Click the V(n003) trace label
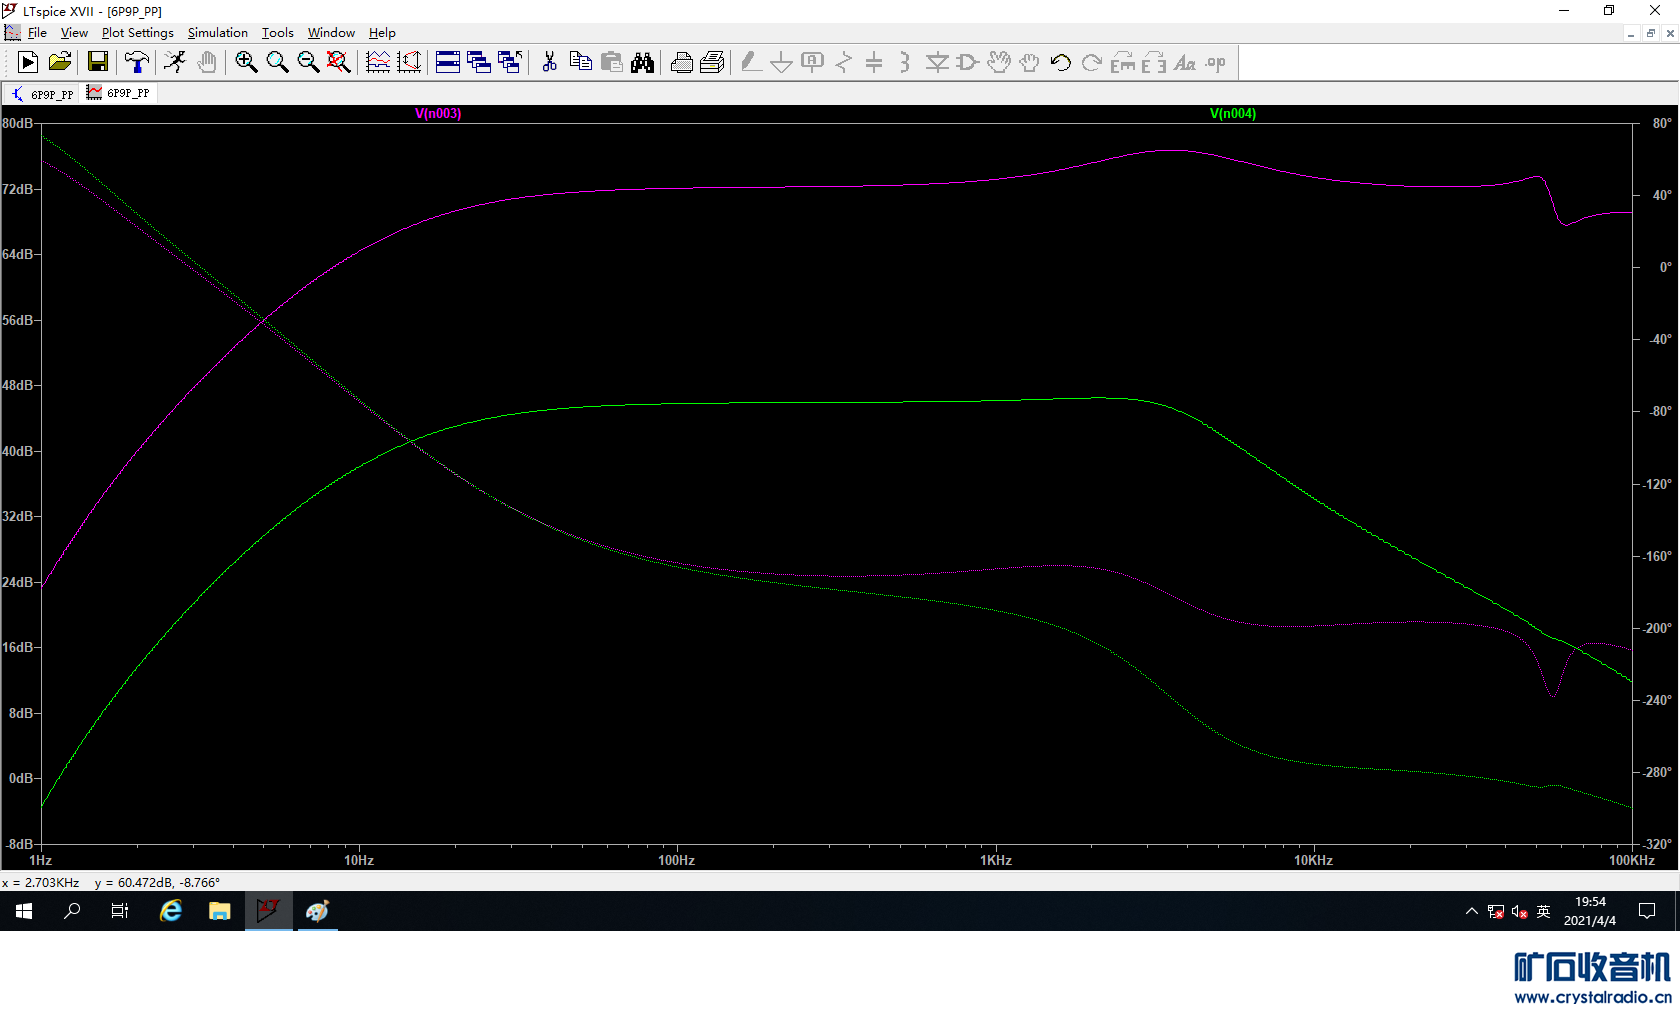This screenshot has width=1680, height=1010. coord(438,113)
